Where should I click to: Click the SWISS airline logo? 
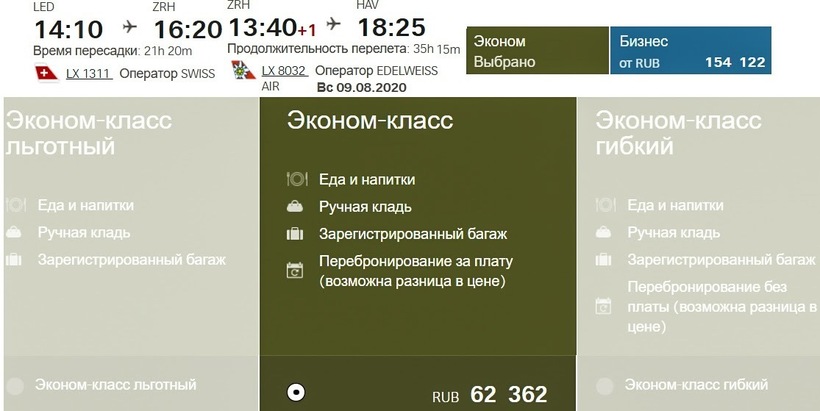(45, 73)
